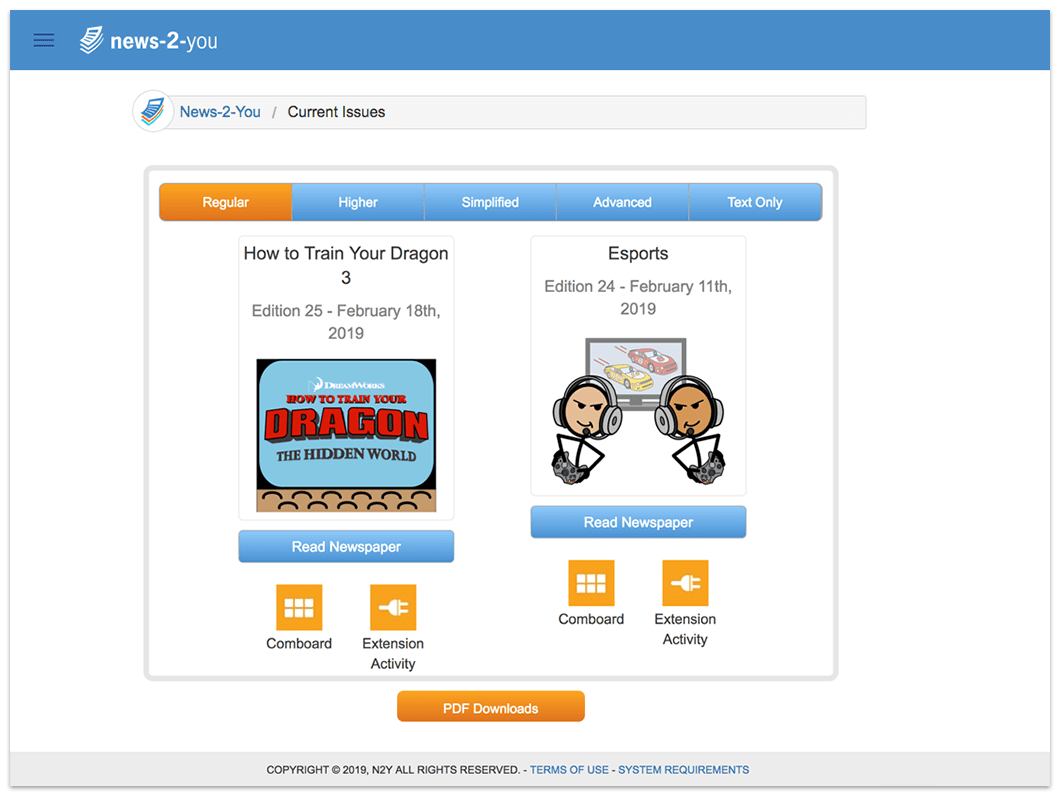Go to News-2-You breadcrumb link

(220, 112)
